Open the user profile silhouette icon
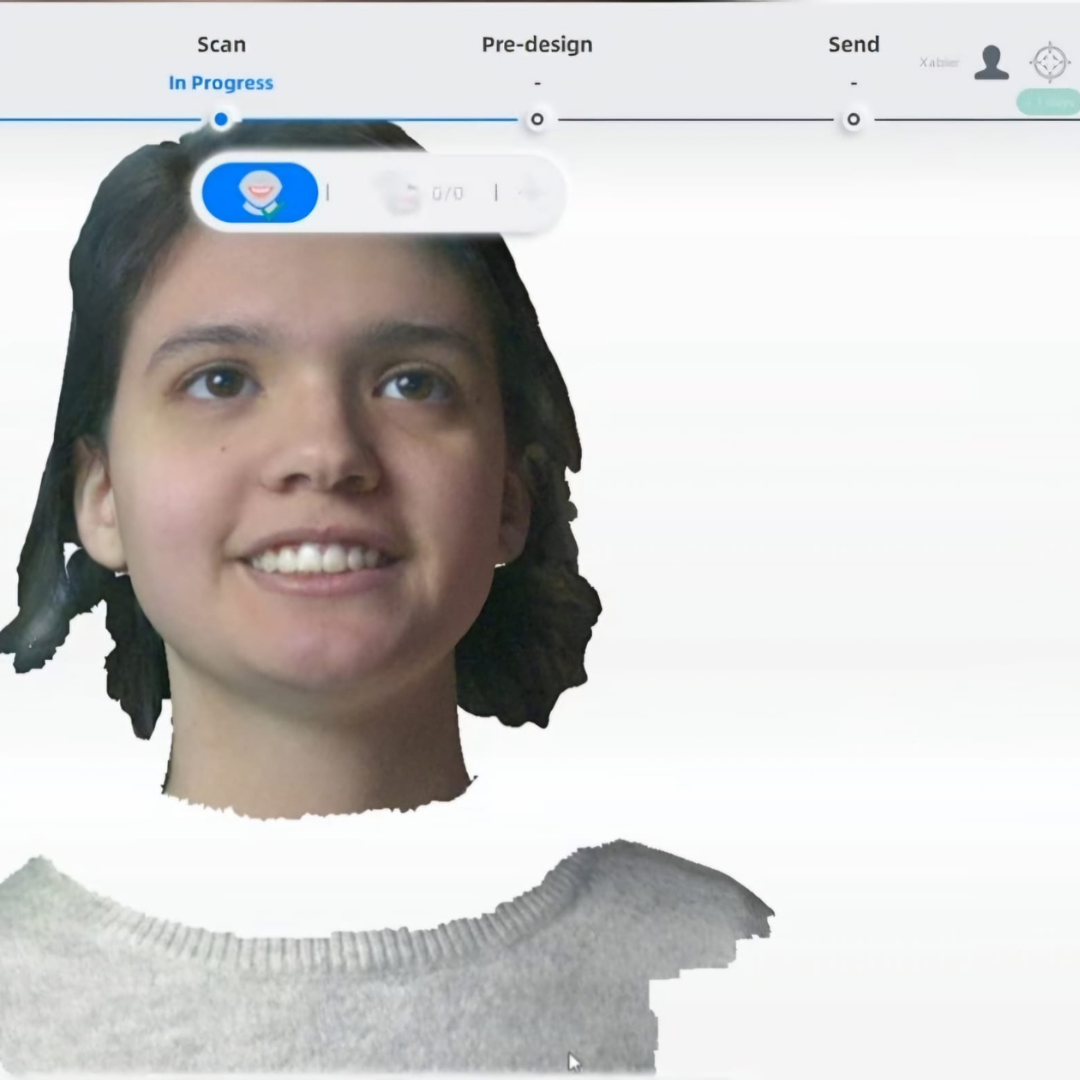Screen dimensions: 1080x1080 (991, 62)
